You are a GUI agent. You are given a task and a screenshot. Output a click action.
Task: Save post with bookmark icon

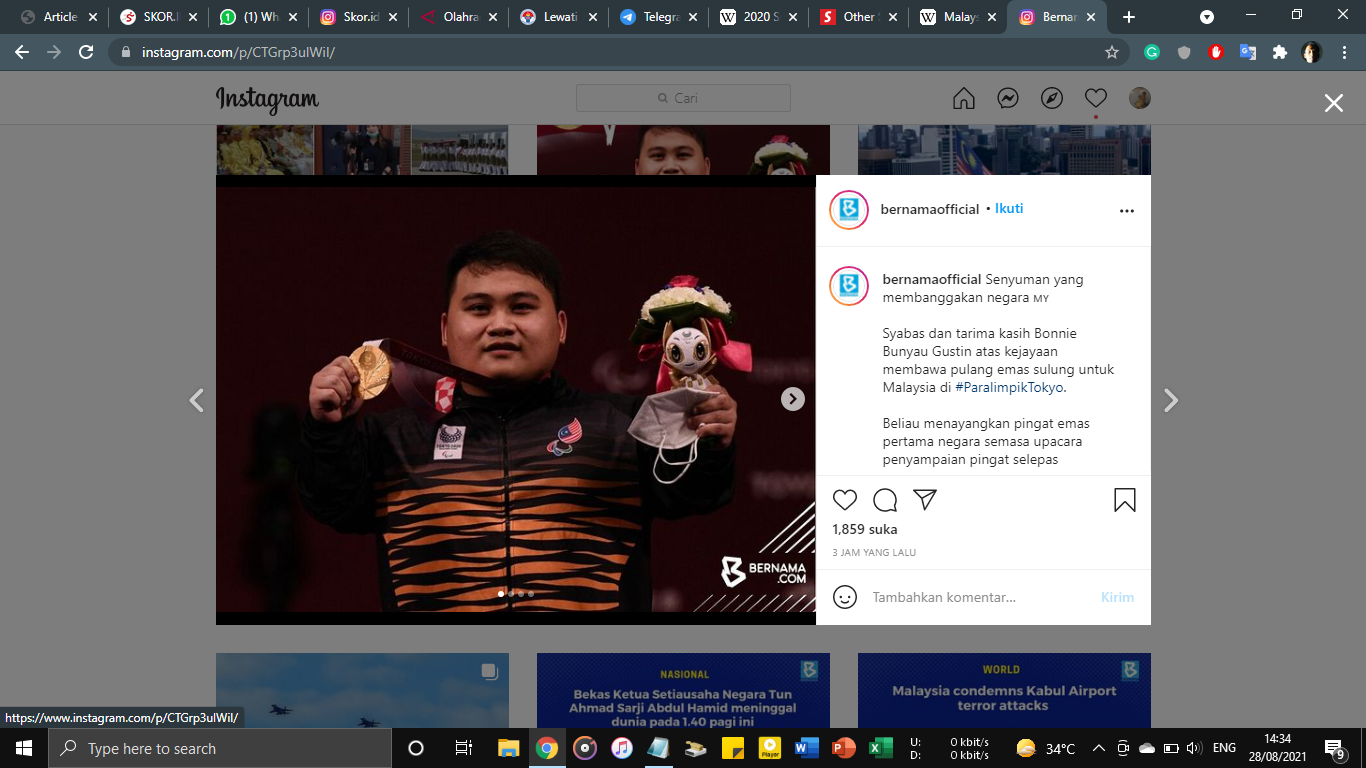click(1125, 500)
